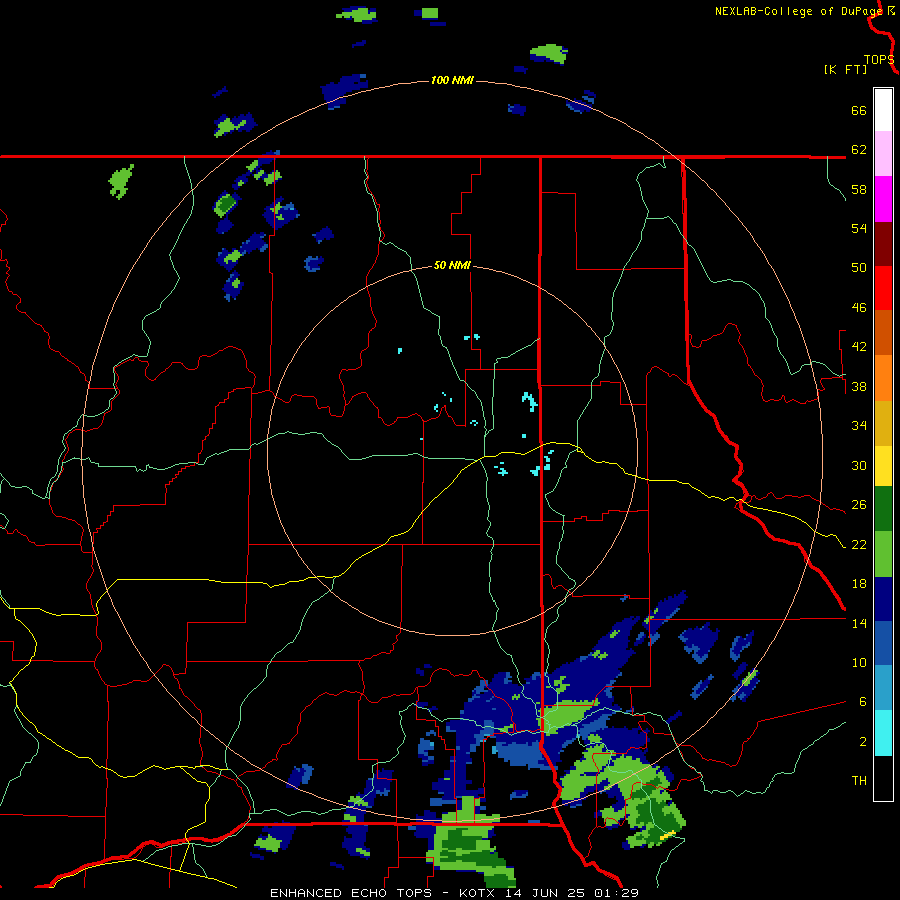Click the bright red 50 kft legend swatch
The height and width of the screenshot is (900, 900).
point(883,288)
